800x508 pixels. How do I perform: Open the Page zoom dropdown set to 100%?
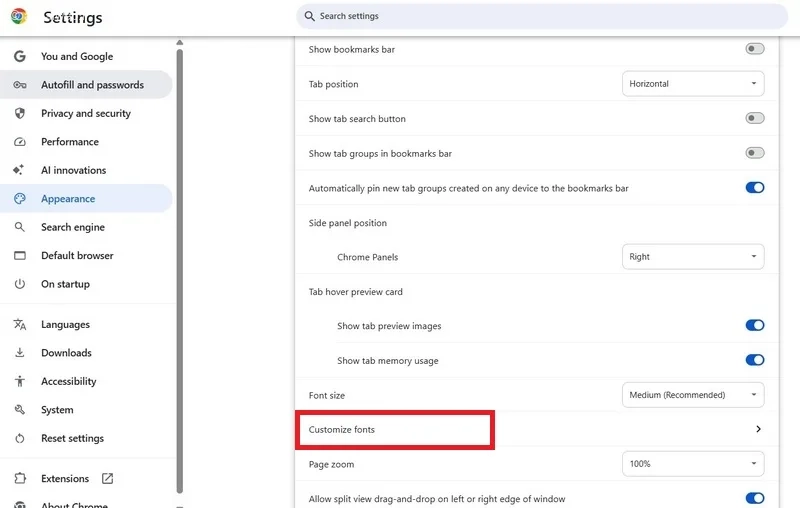tap(693, 464)
